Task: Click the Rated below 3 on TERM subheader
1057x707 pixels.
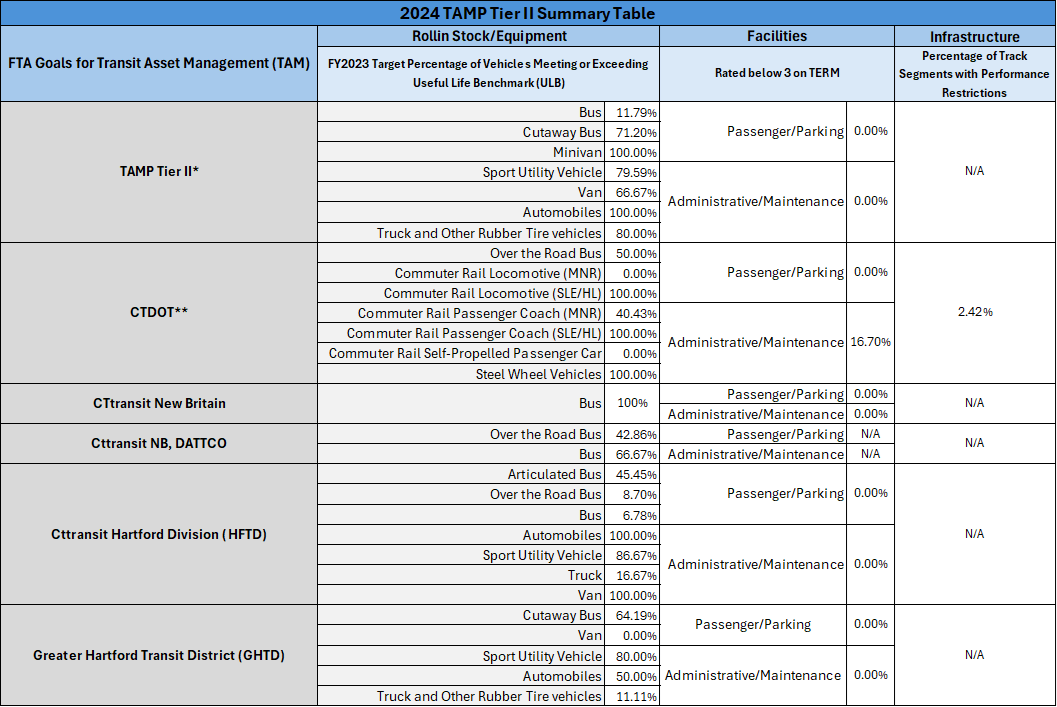Action: [777, 74]
